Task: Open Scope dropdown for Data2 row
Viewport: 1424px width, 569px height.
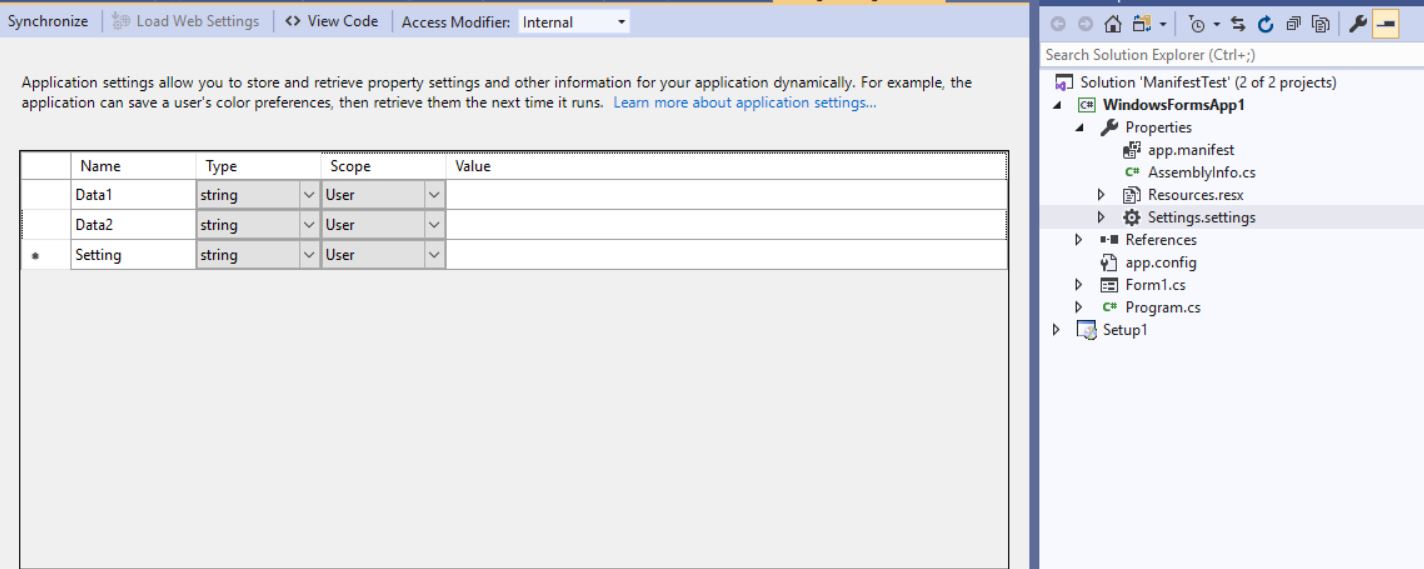Action: coord(433,225)
